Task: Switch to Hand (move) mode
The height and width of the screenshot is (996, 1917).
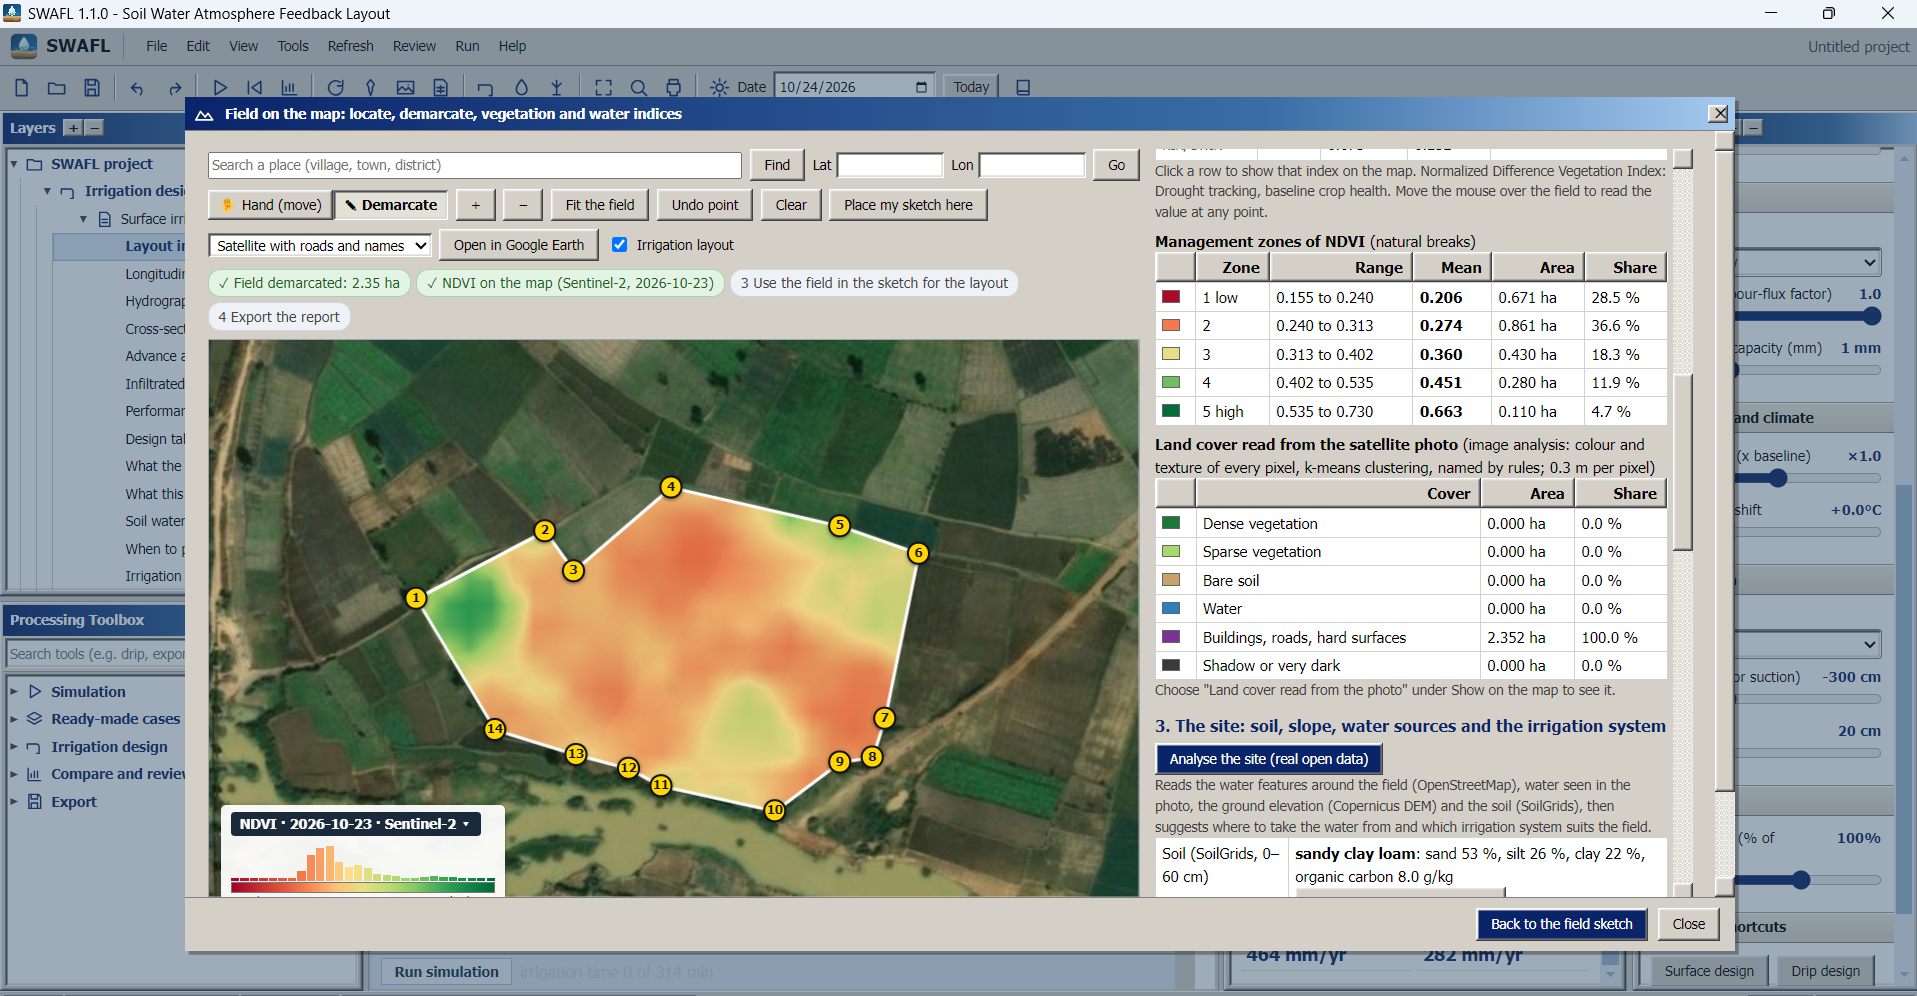Action: (x=271, y=205)
